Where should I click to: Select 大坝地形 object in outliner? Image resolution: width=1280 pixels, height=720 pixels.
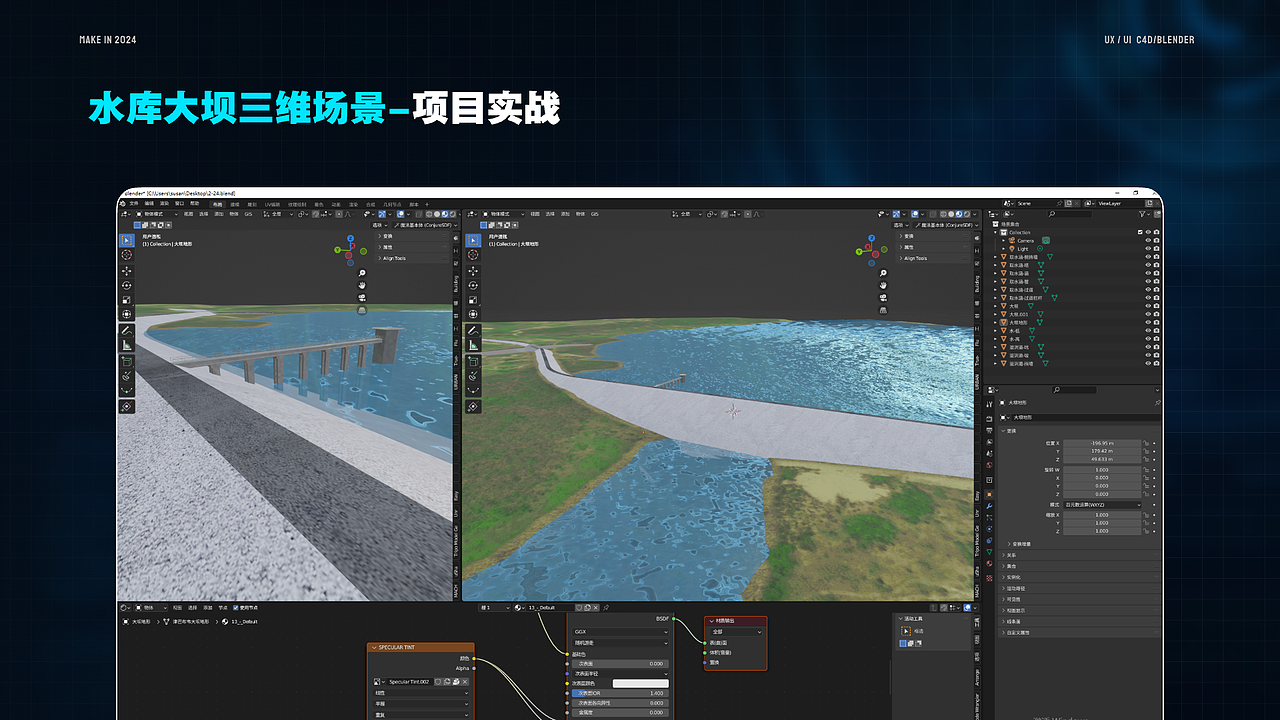pyautogui.click(x=1018, y=322)
